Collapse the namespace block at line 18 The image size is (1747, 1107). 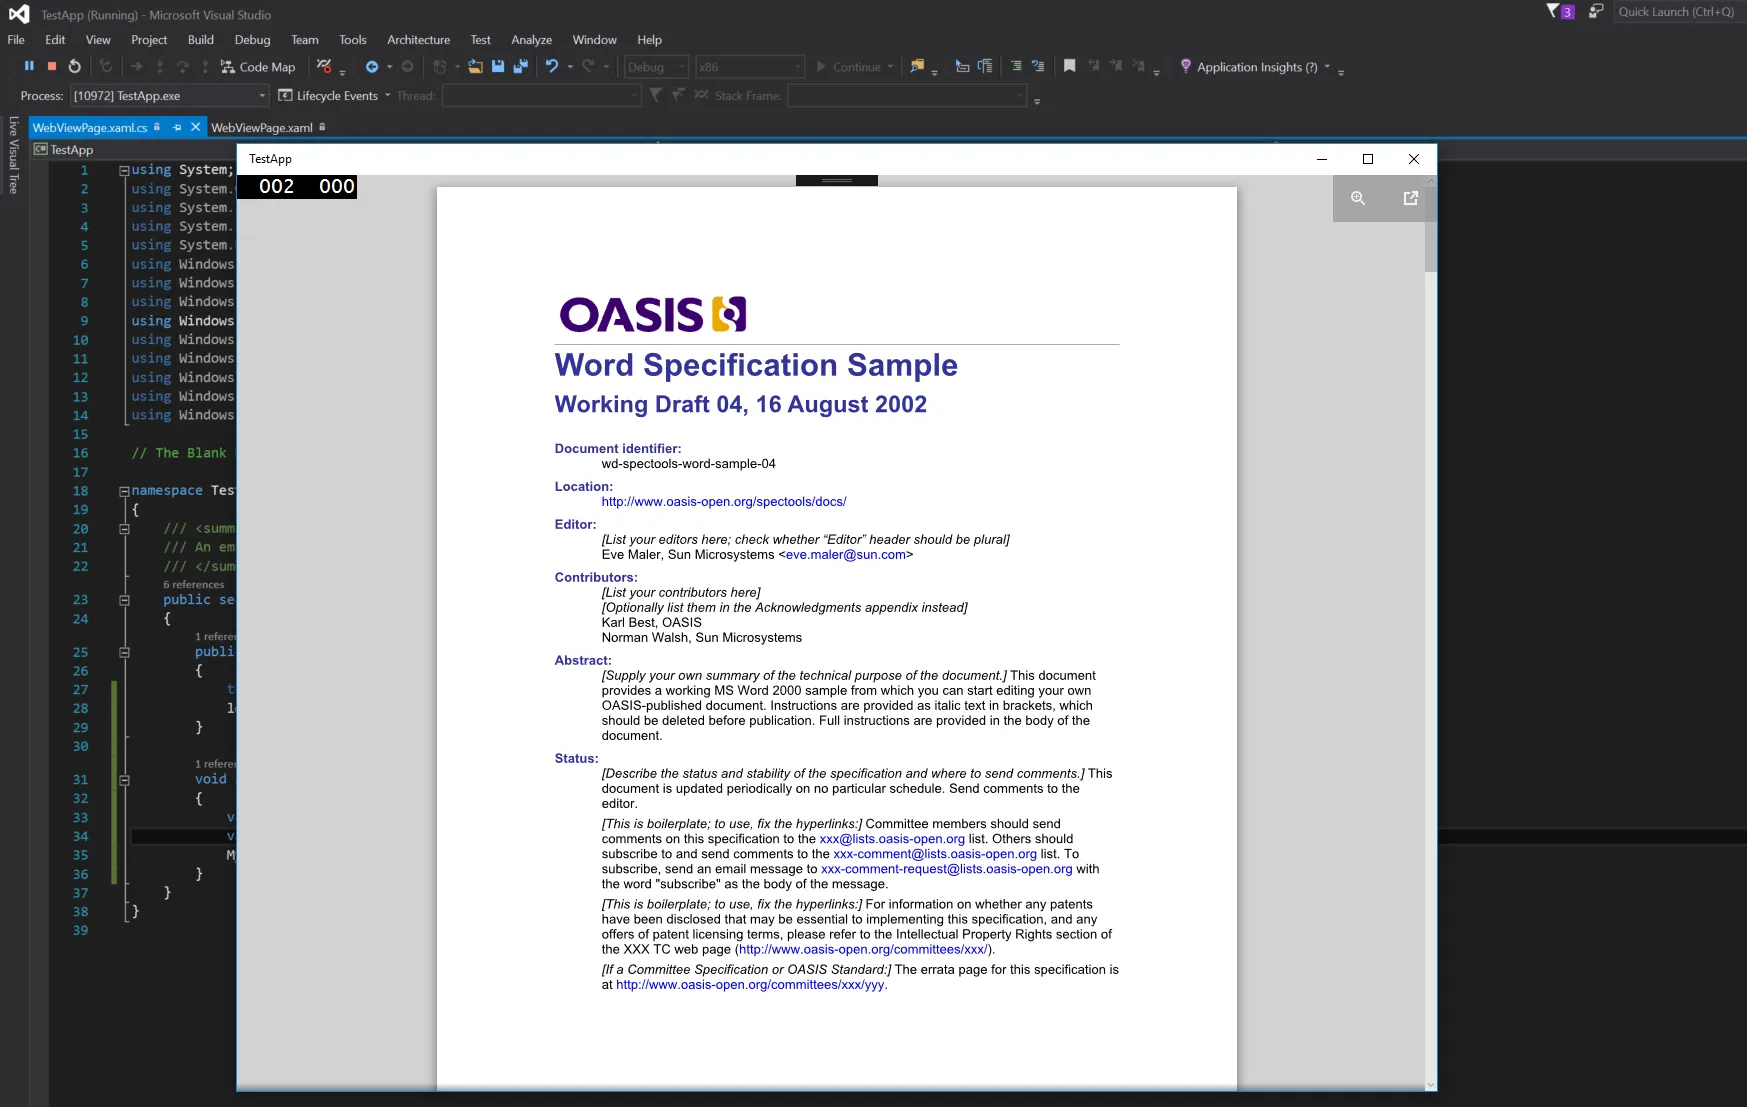[x=124, y=491]
